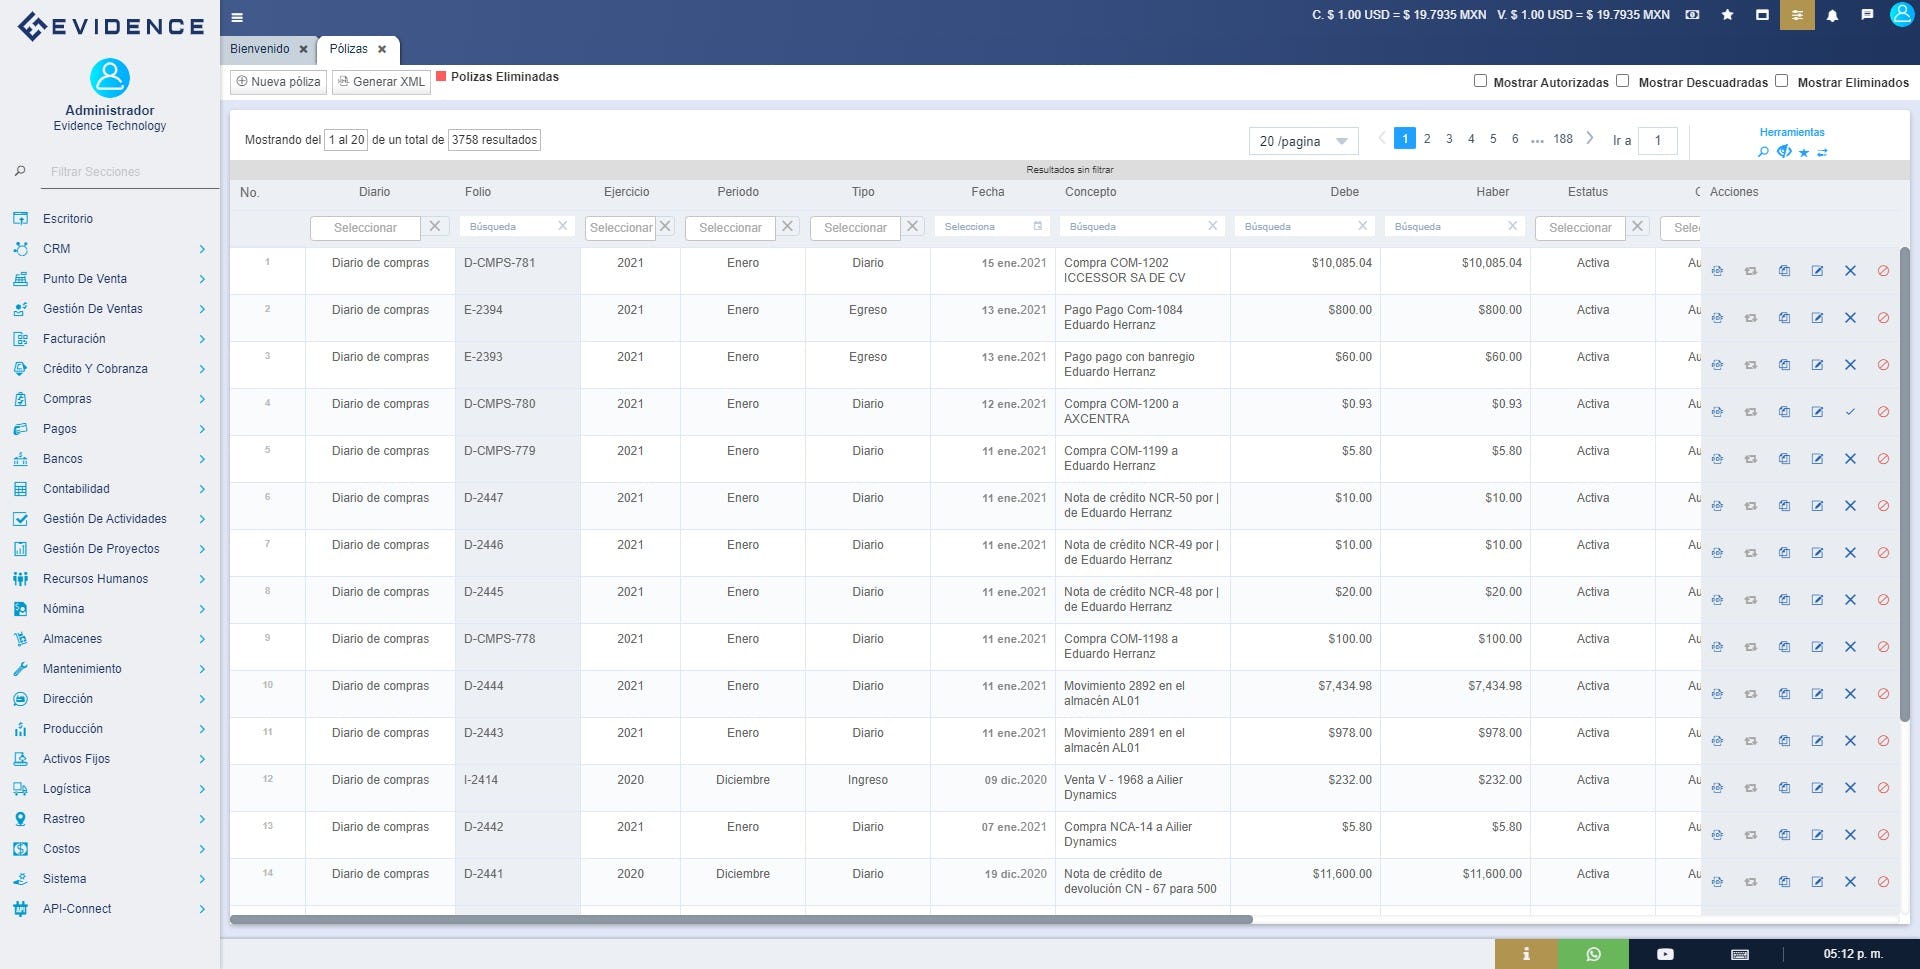Enable the Mostrar Autorizadas checkbox

[1481, 80]
